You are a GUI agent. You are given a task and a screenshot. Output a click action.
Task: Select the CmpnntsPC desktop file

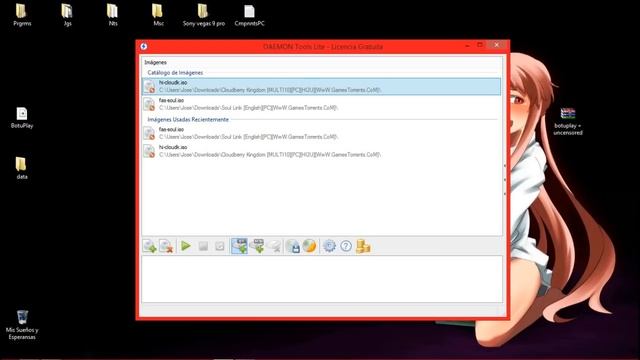coord(249,15)
